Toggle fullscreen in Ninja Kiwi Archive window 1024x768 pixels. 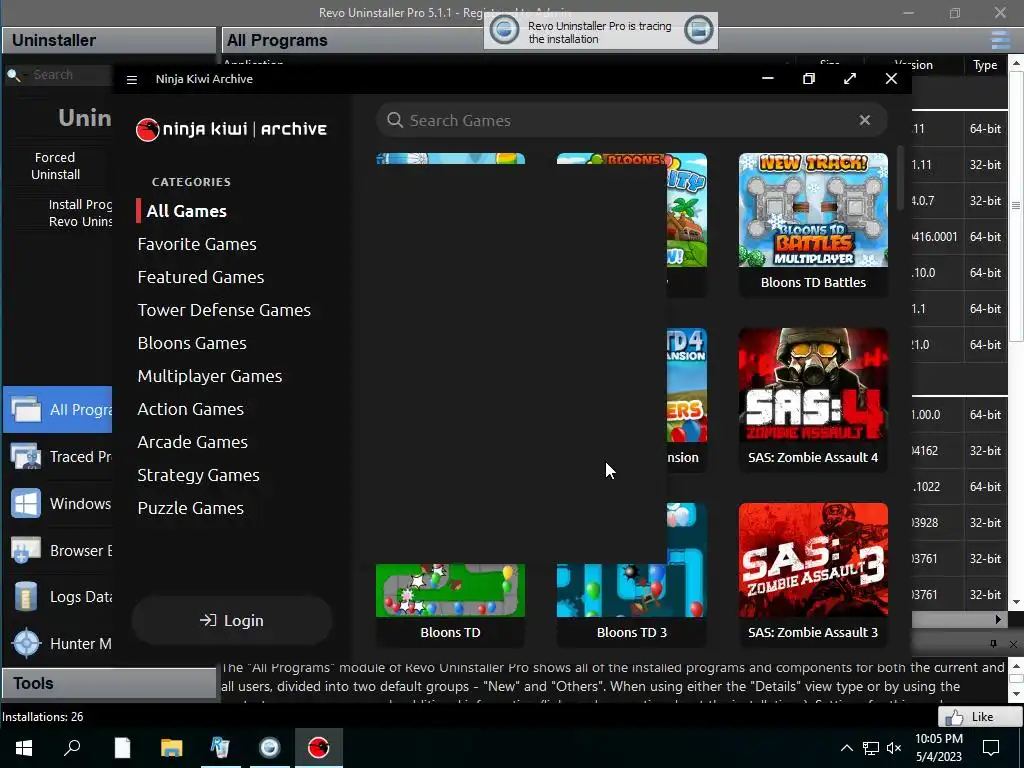850,79
